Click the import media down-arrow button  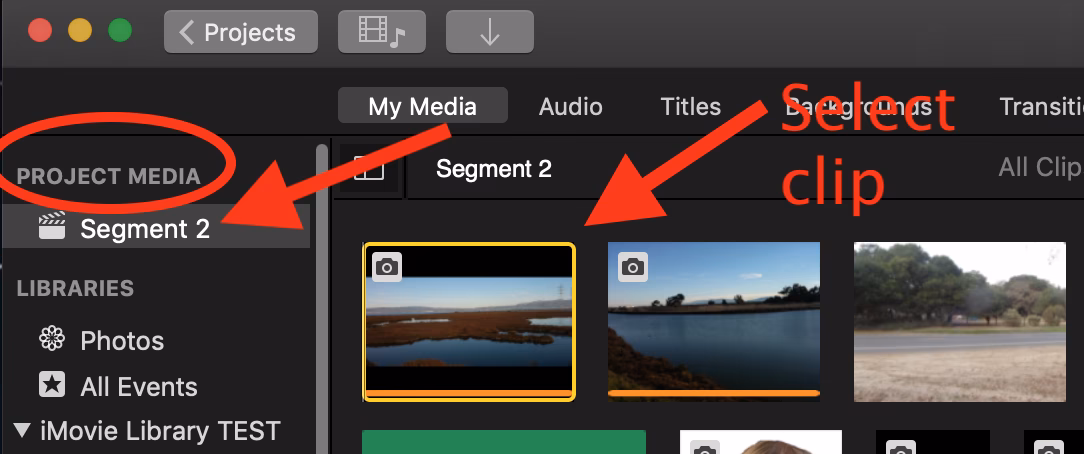489,32
